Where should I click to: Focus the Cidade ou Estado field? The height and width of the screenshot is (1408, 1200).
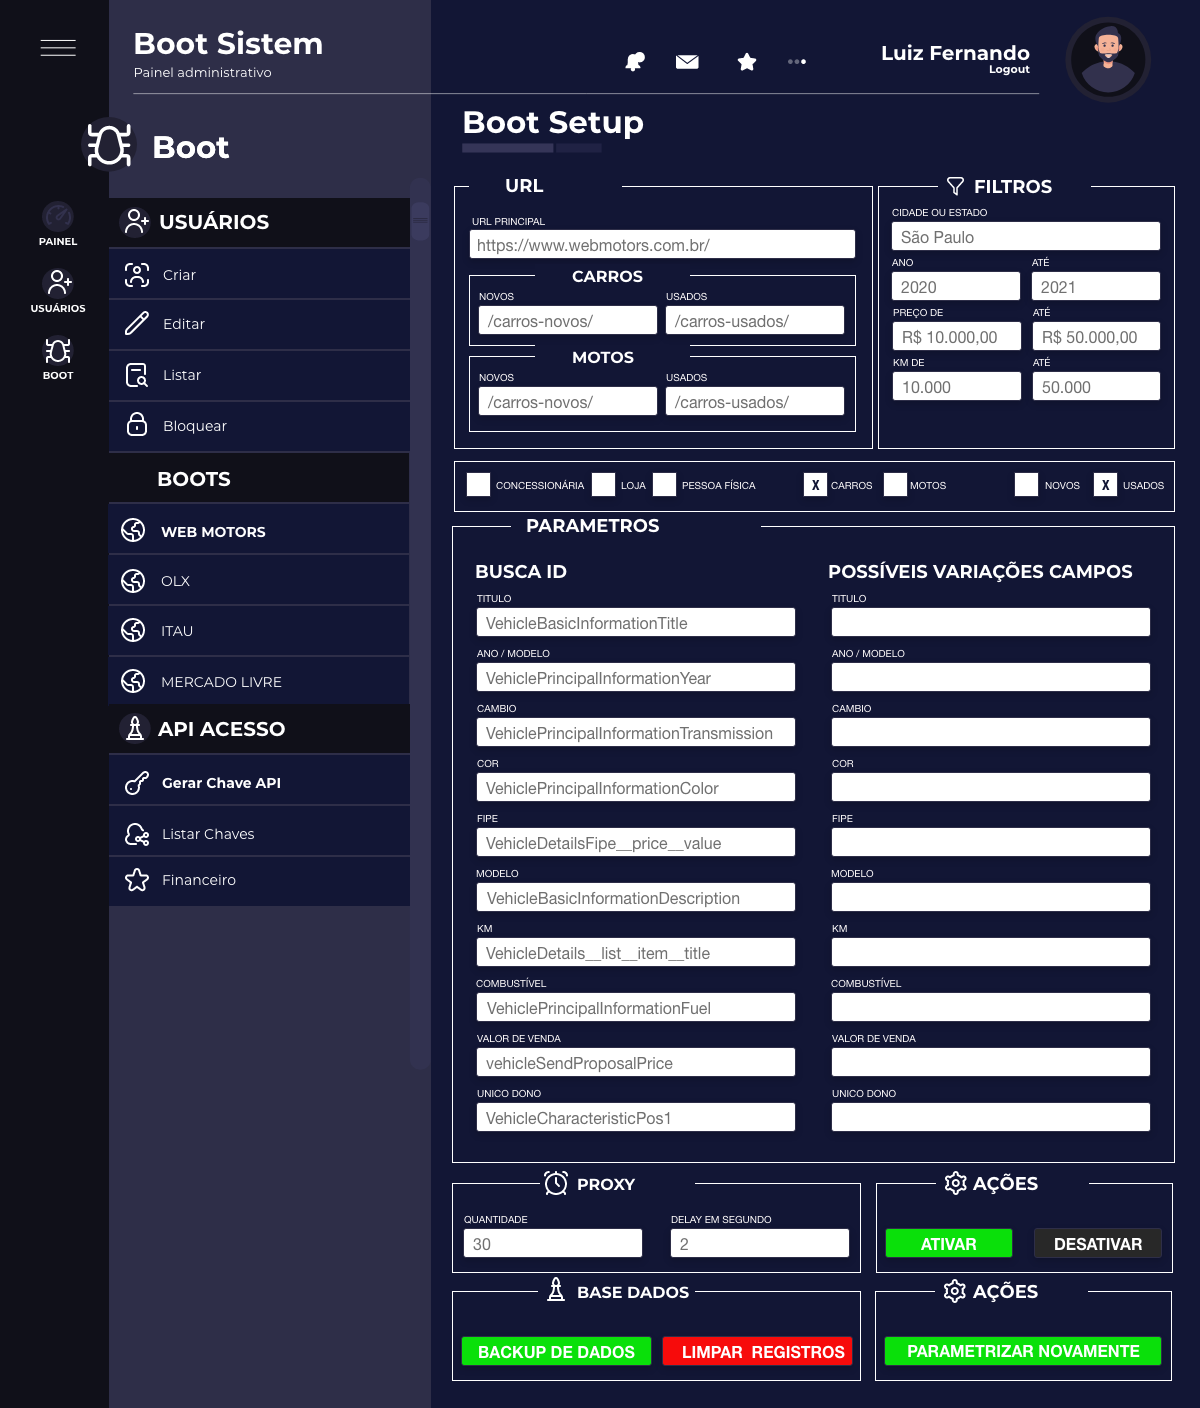[1026, 237]
